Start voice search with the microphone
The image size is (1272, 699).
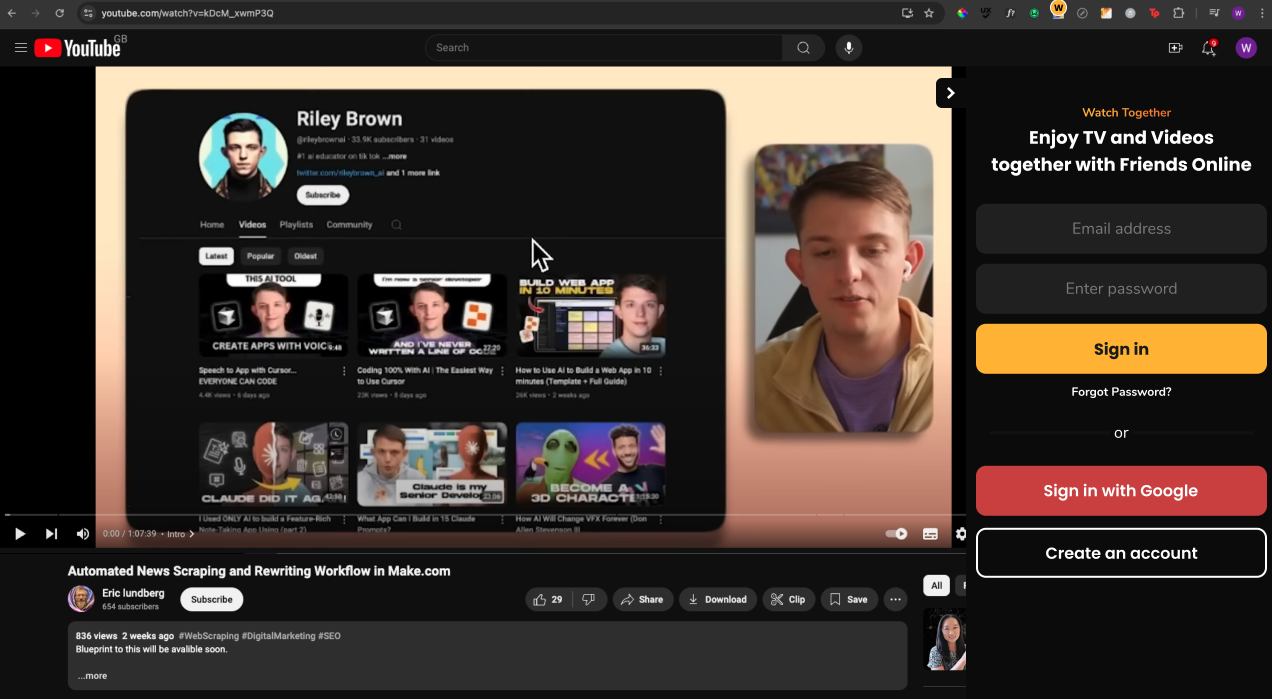[849, 48]
